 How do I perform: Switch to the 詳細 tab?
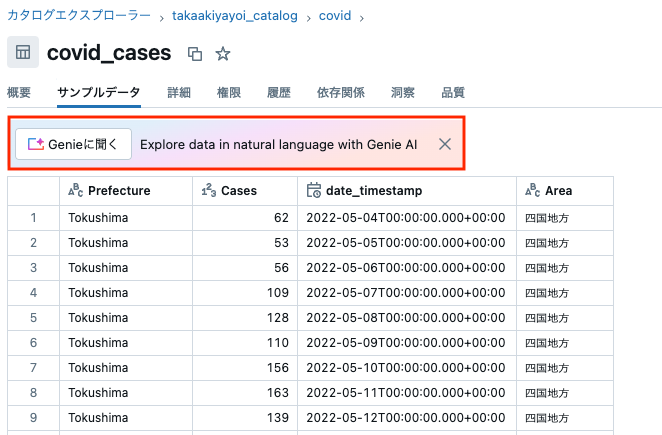(179, 92)
